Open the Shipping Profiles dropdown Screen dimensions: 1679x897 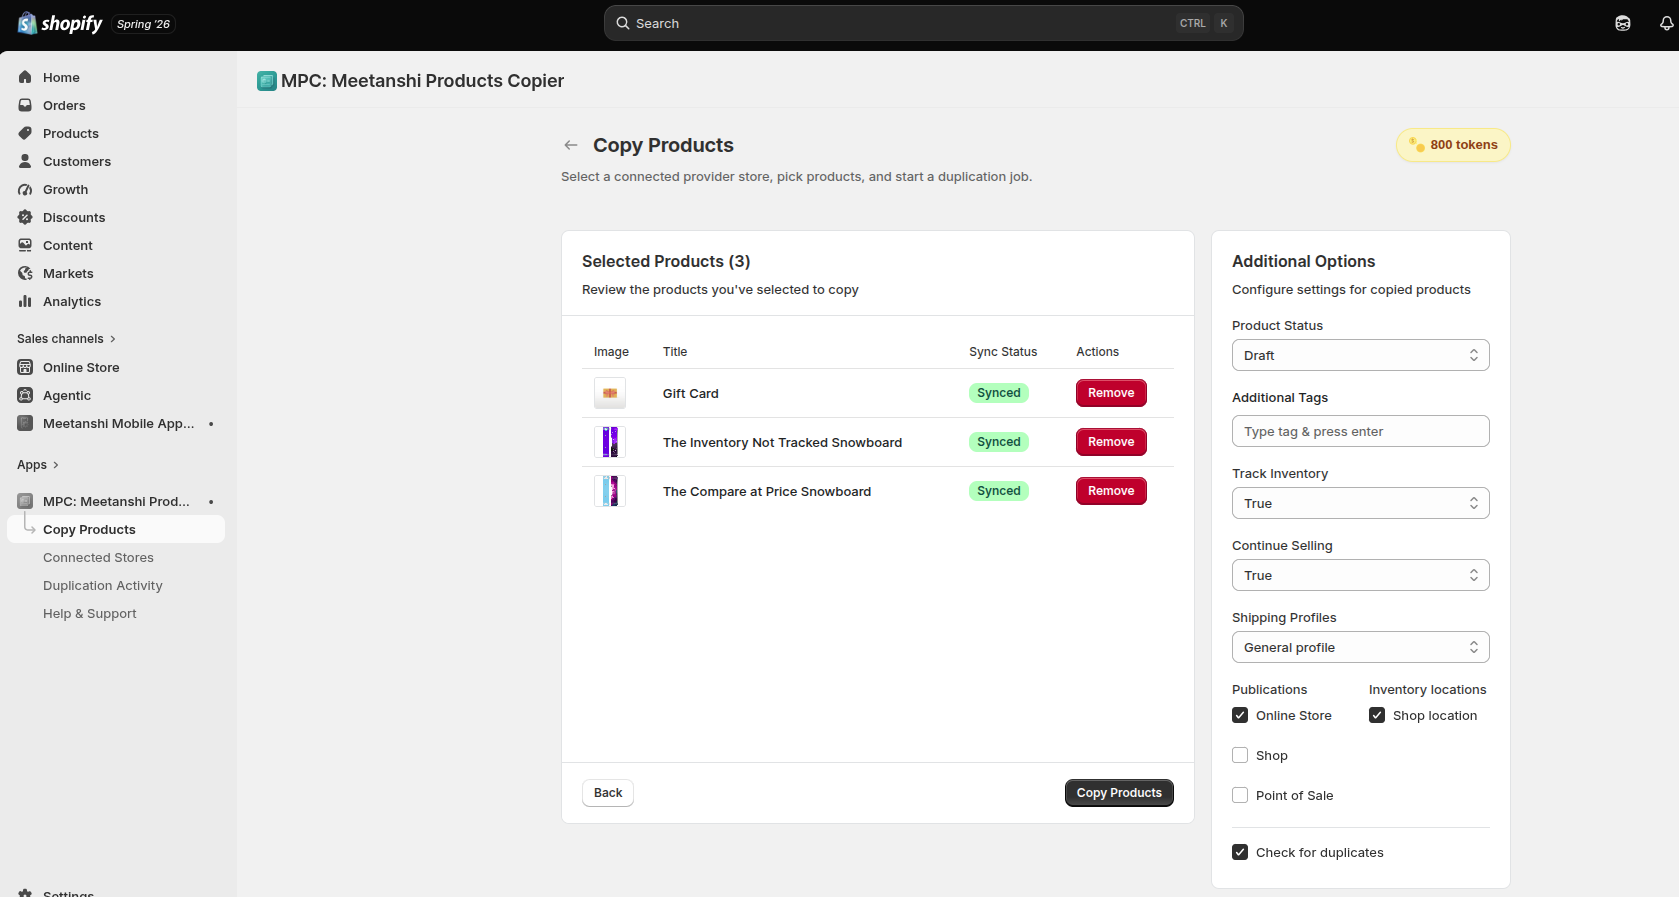[x=1360, y=647]
